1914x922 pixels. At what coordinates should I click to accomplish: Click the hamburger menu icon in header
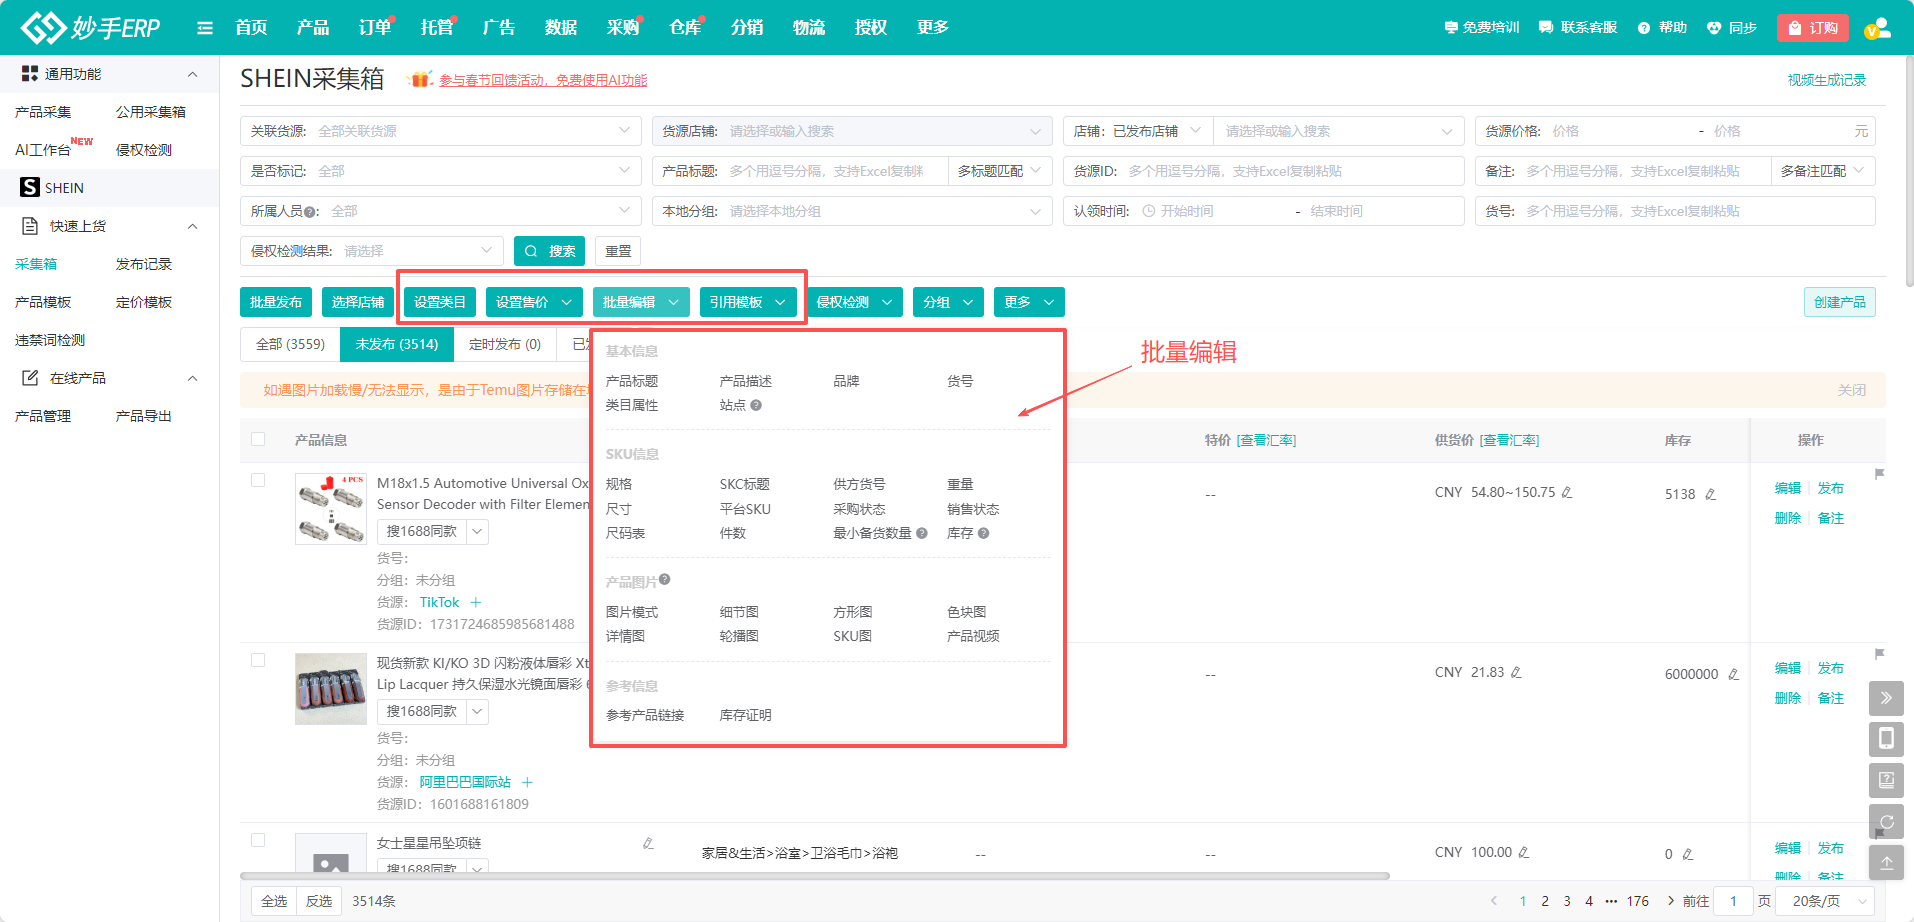[205, 28]
